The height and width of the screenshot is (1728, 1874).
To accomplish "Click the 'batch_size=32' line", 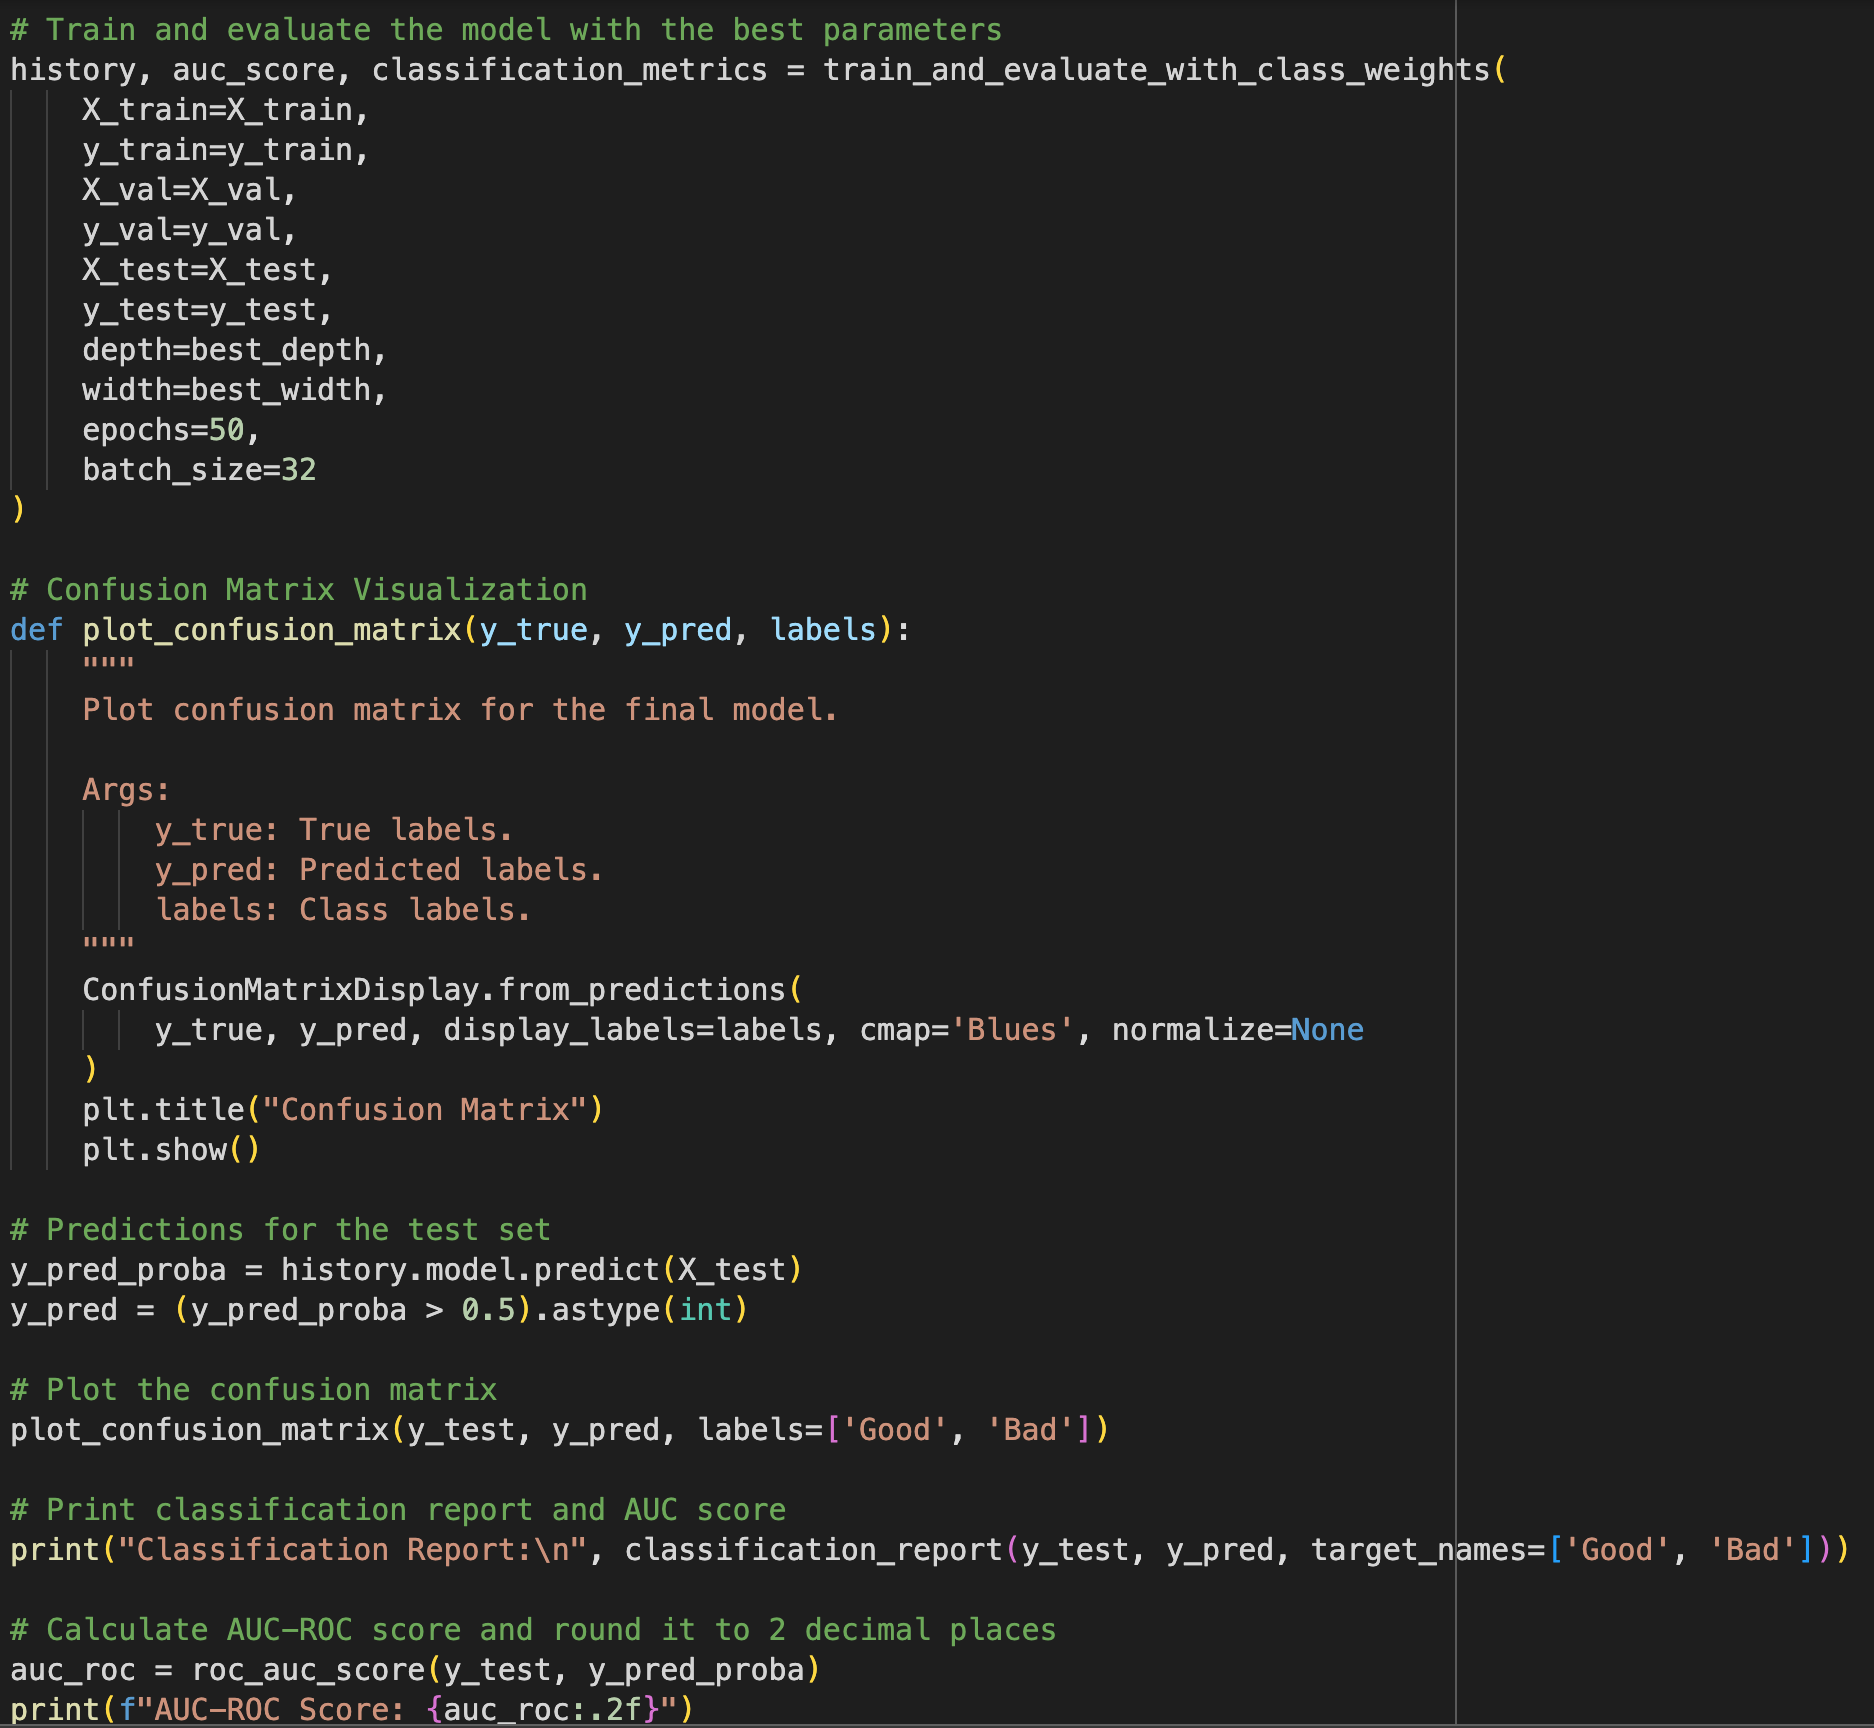I will click(199, 470).
